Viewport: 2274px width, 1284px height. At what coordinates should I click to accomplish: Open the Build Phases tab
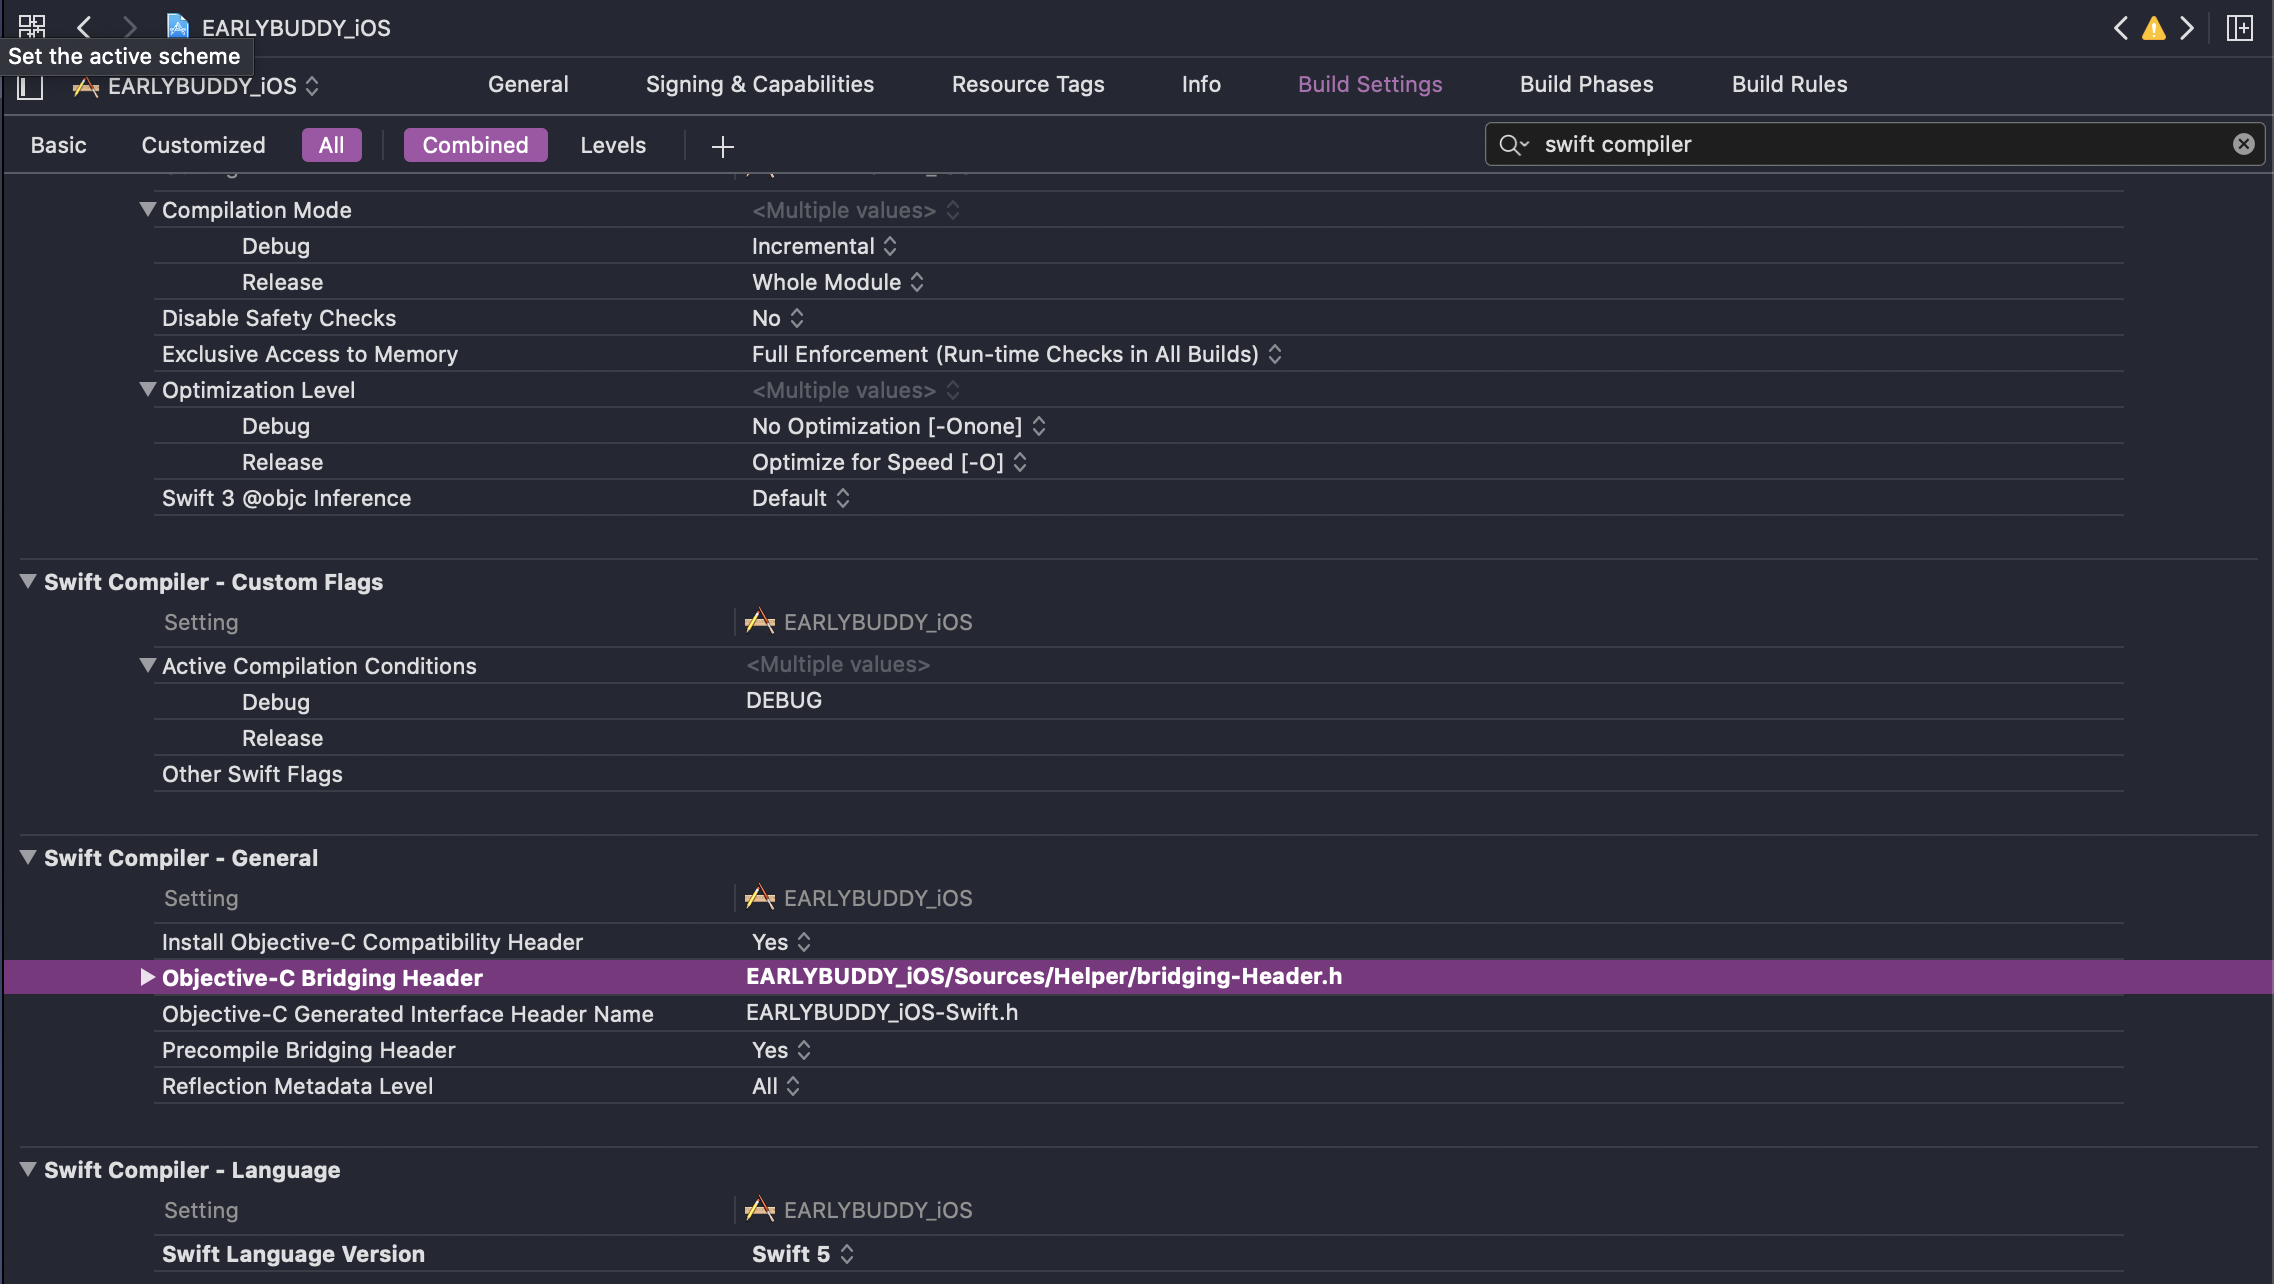coord(1586,84)
